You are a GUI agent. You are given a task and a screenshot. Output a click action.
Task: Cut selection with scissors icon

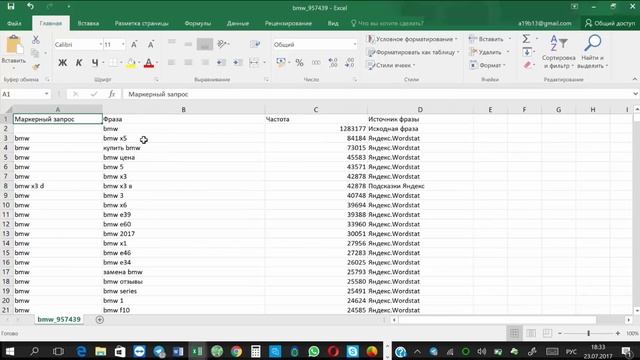(x=36, y=40)
